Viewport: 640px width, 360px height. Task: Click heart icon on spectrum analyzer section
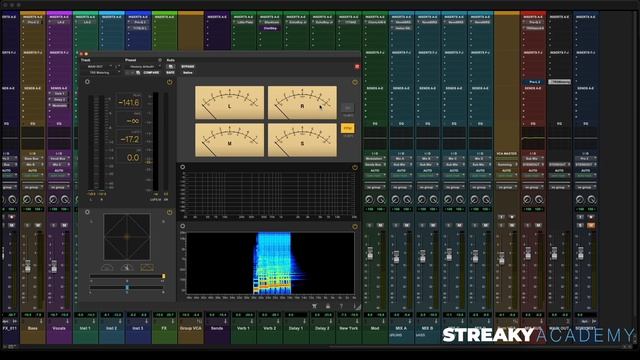point(355,167)
